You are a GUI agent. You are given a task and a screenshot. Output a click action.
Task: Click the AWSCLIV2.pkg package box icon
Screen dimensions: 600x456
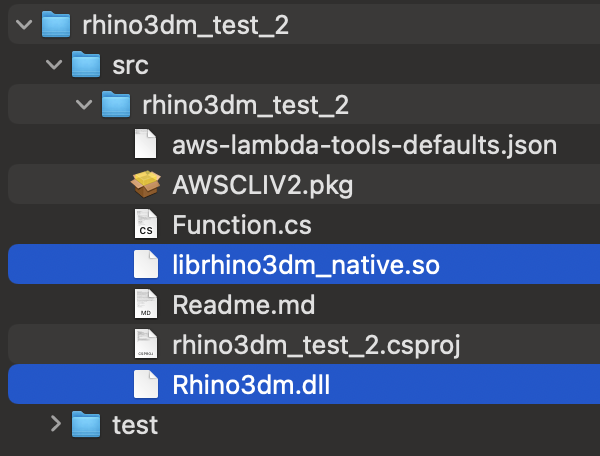[x=146, y=185]
